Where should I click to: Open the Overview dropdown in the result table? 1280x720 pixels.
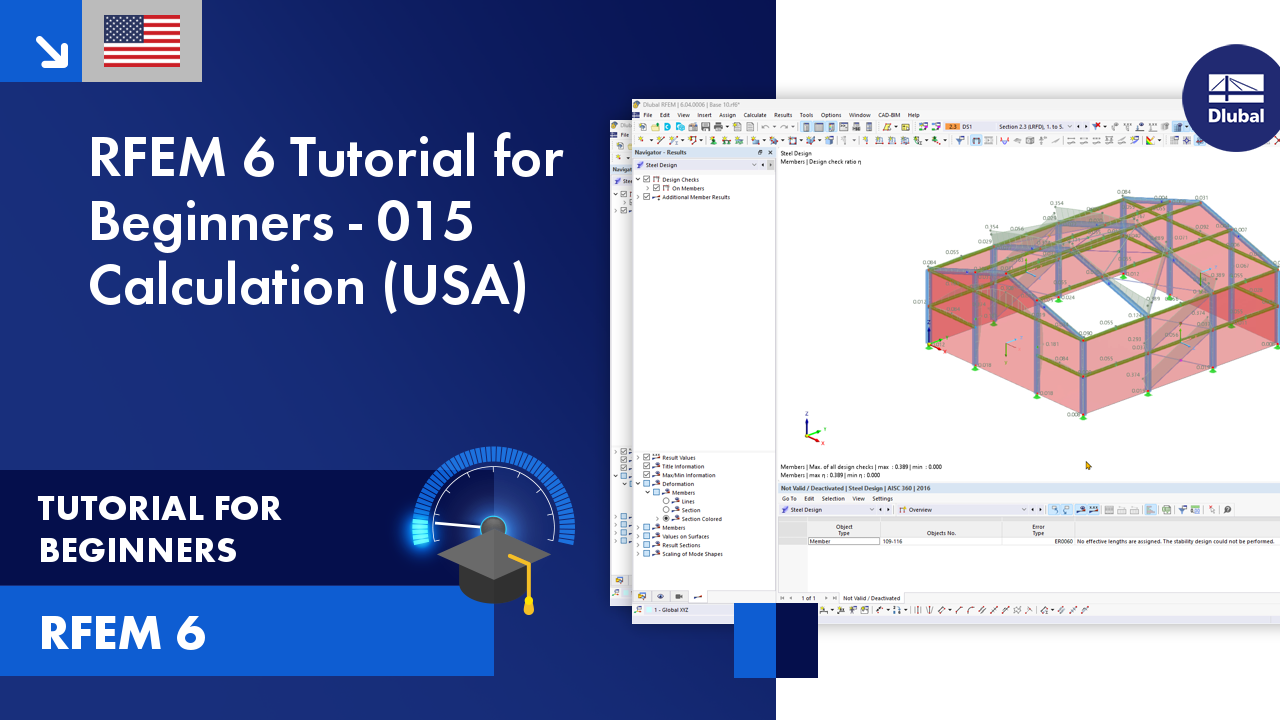tap(1024, 509)
